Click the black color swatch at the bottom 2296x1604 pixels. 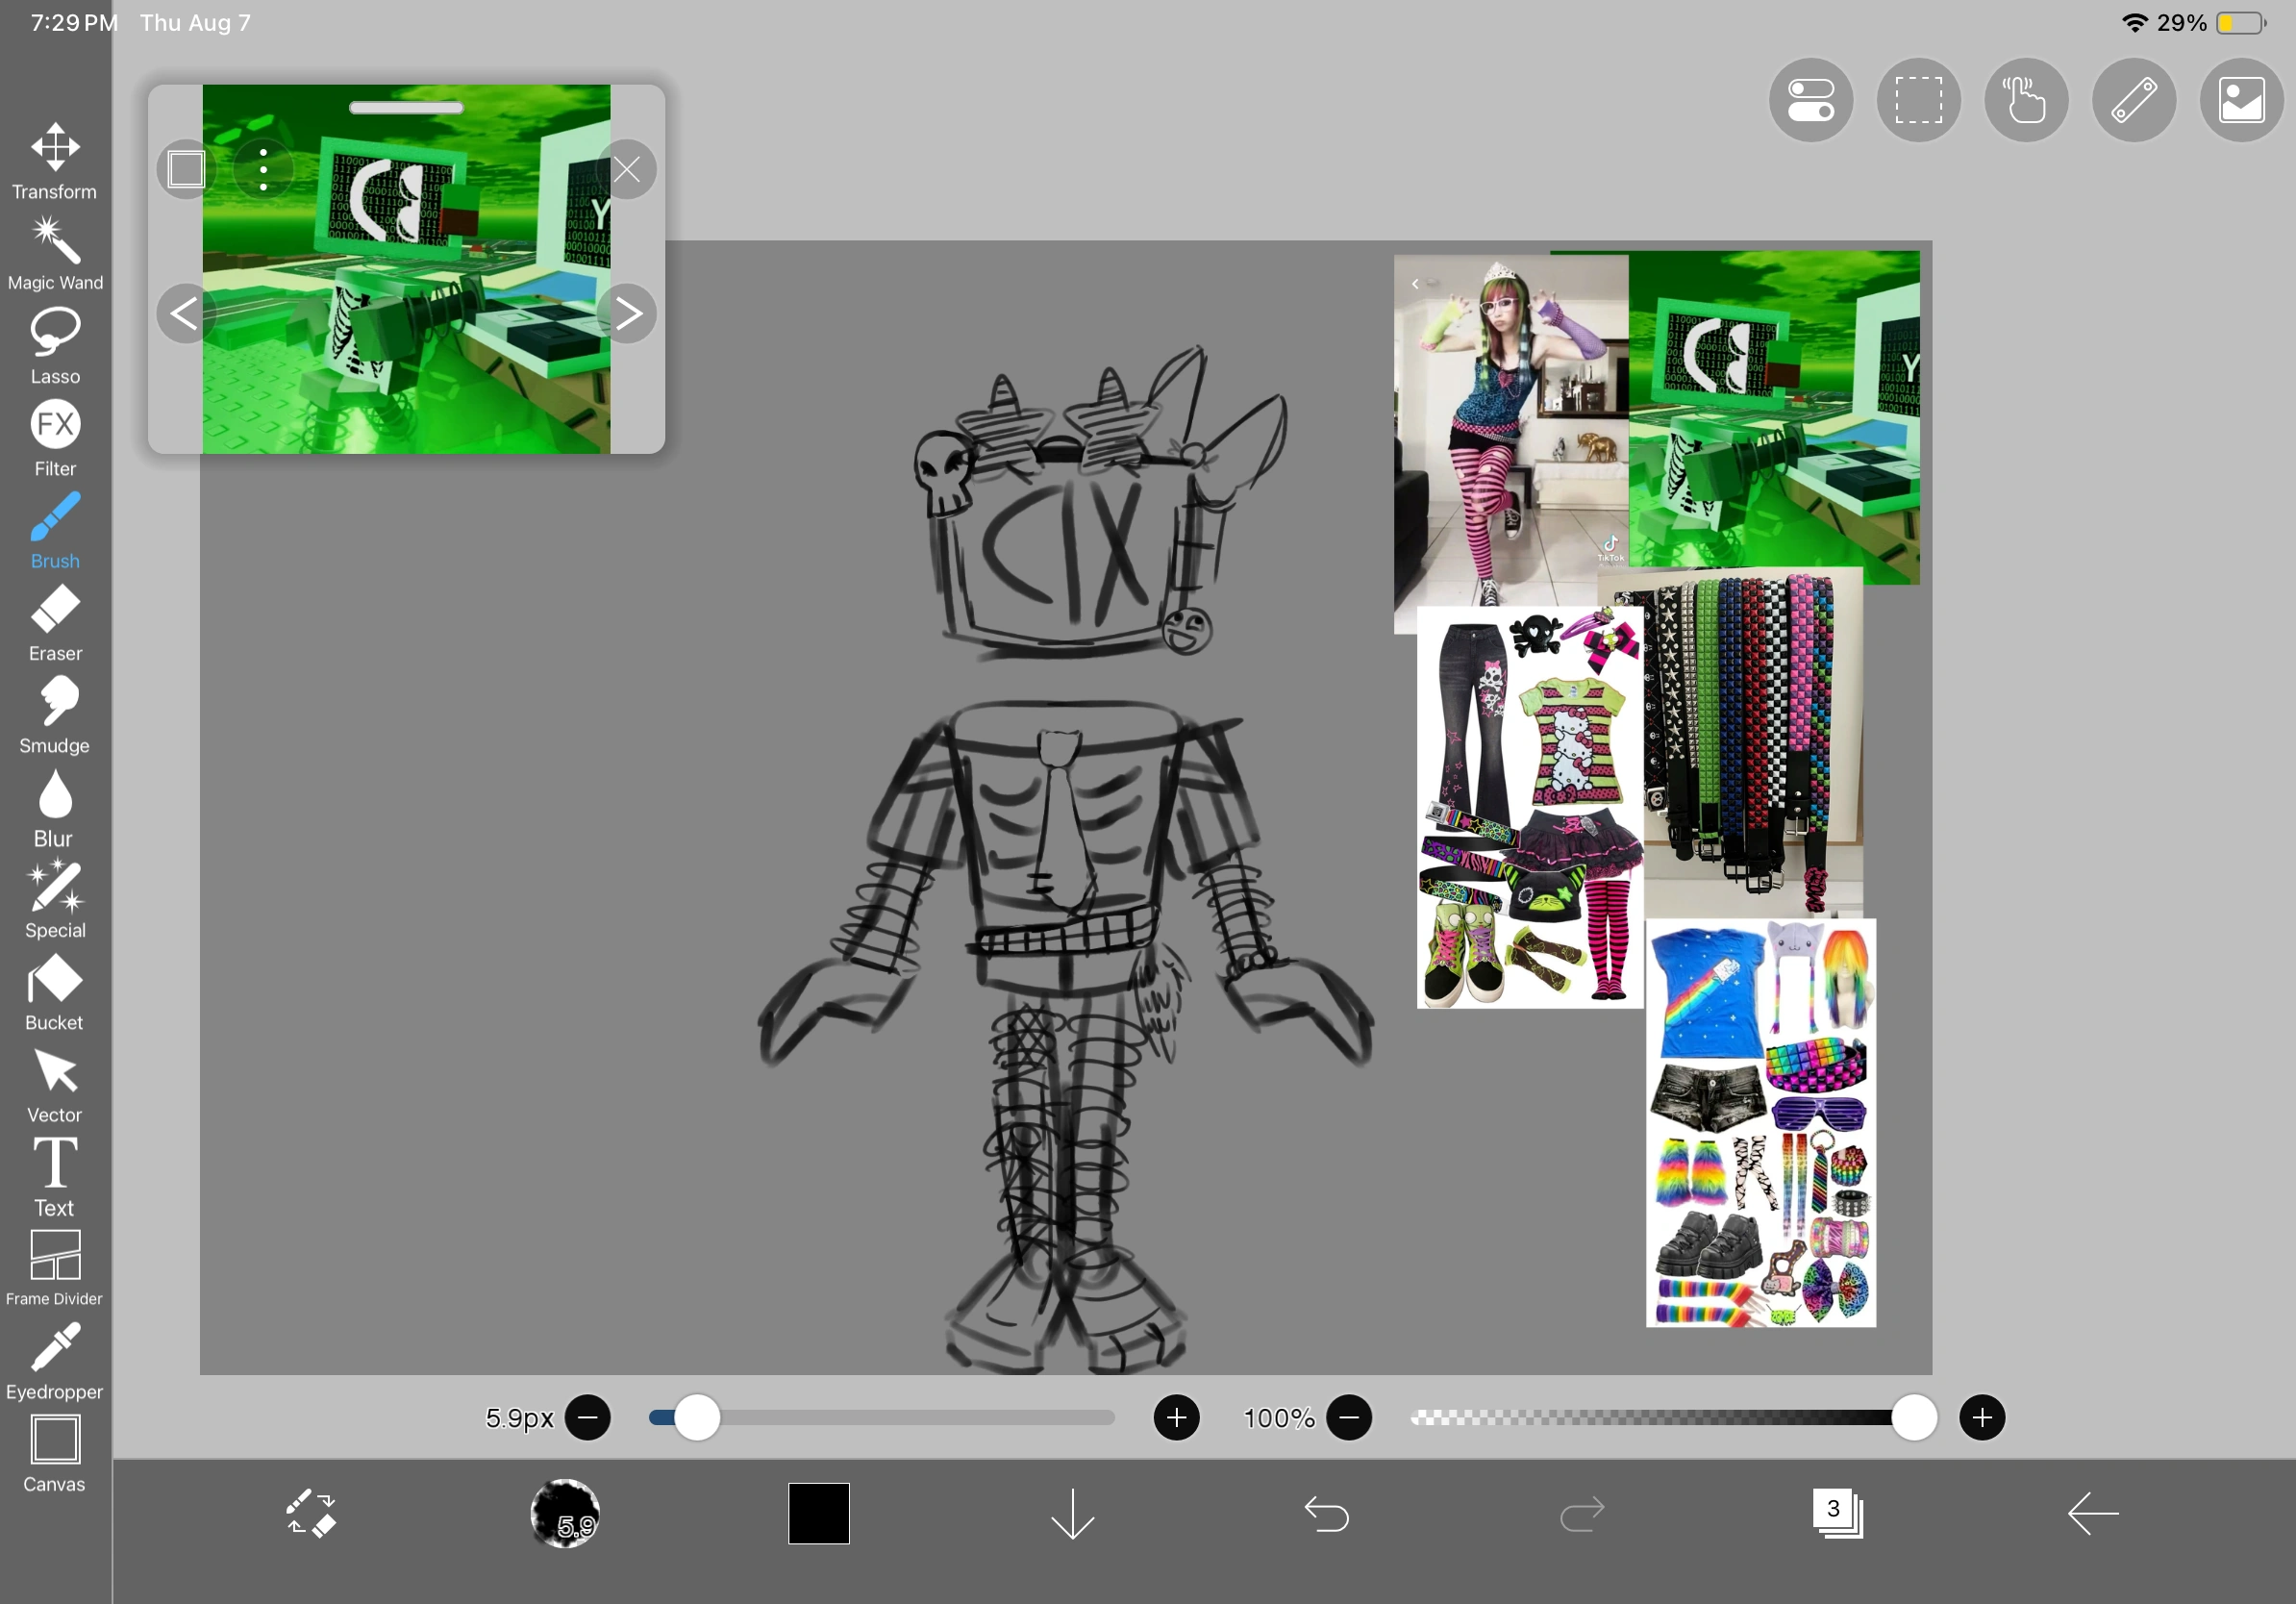[x=818, y=1514]
